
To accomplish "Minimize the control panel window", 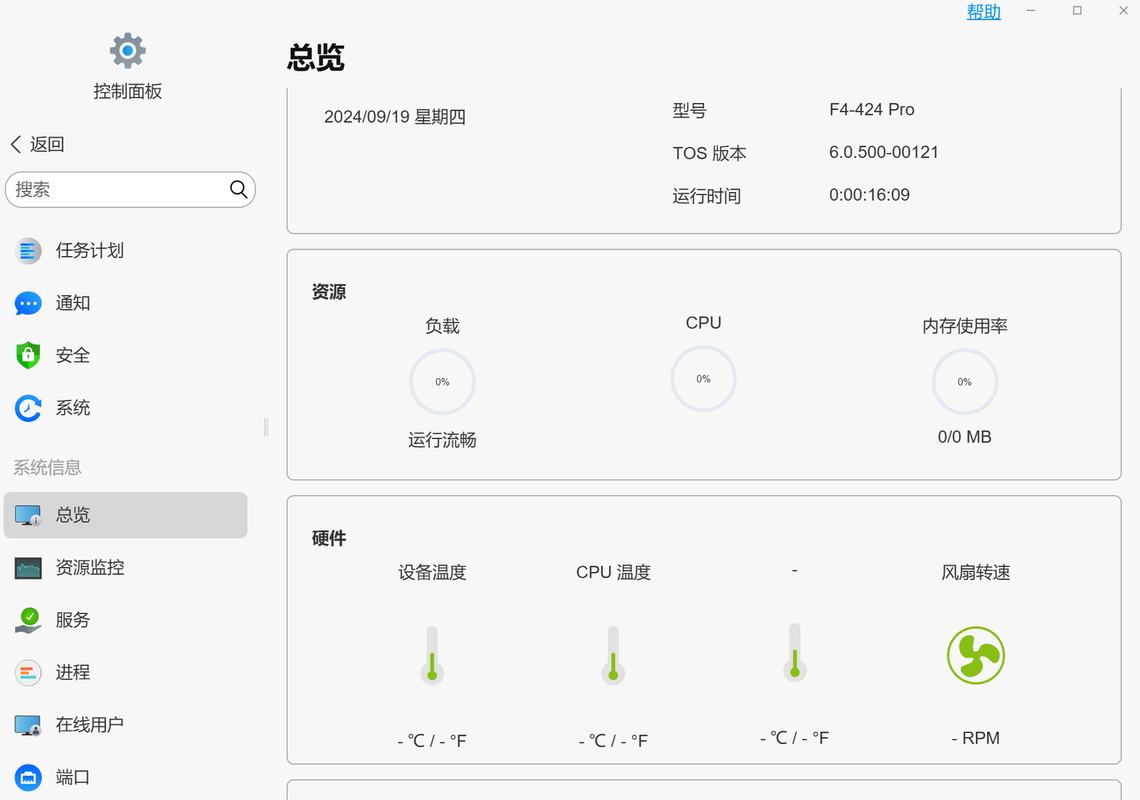I will point(1031,10).
